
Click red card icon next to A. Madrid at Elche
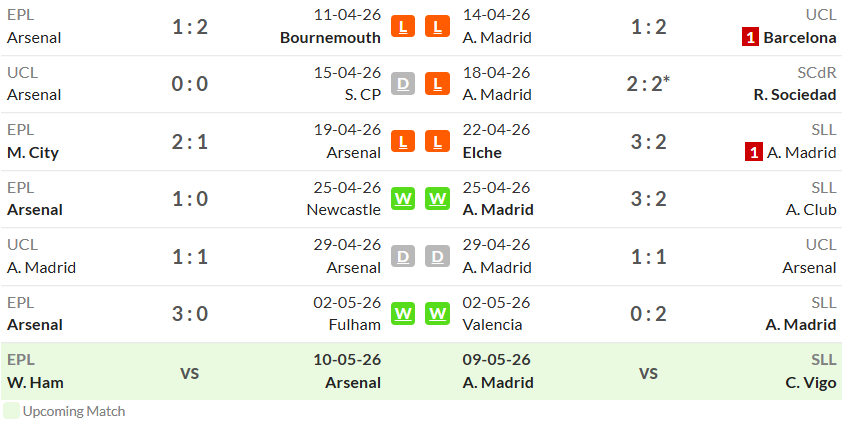pyautogui.click(x=753, y=153)
